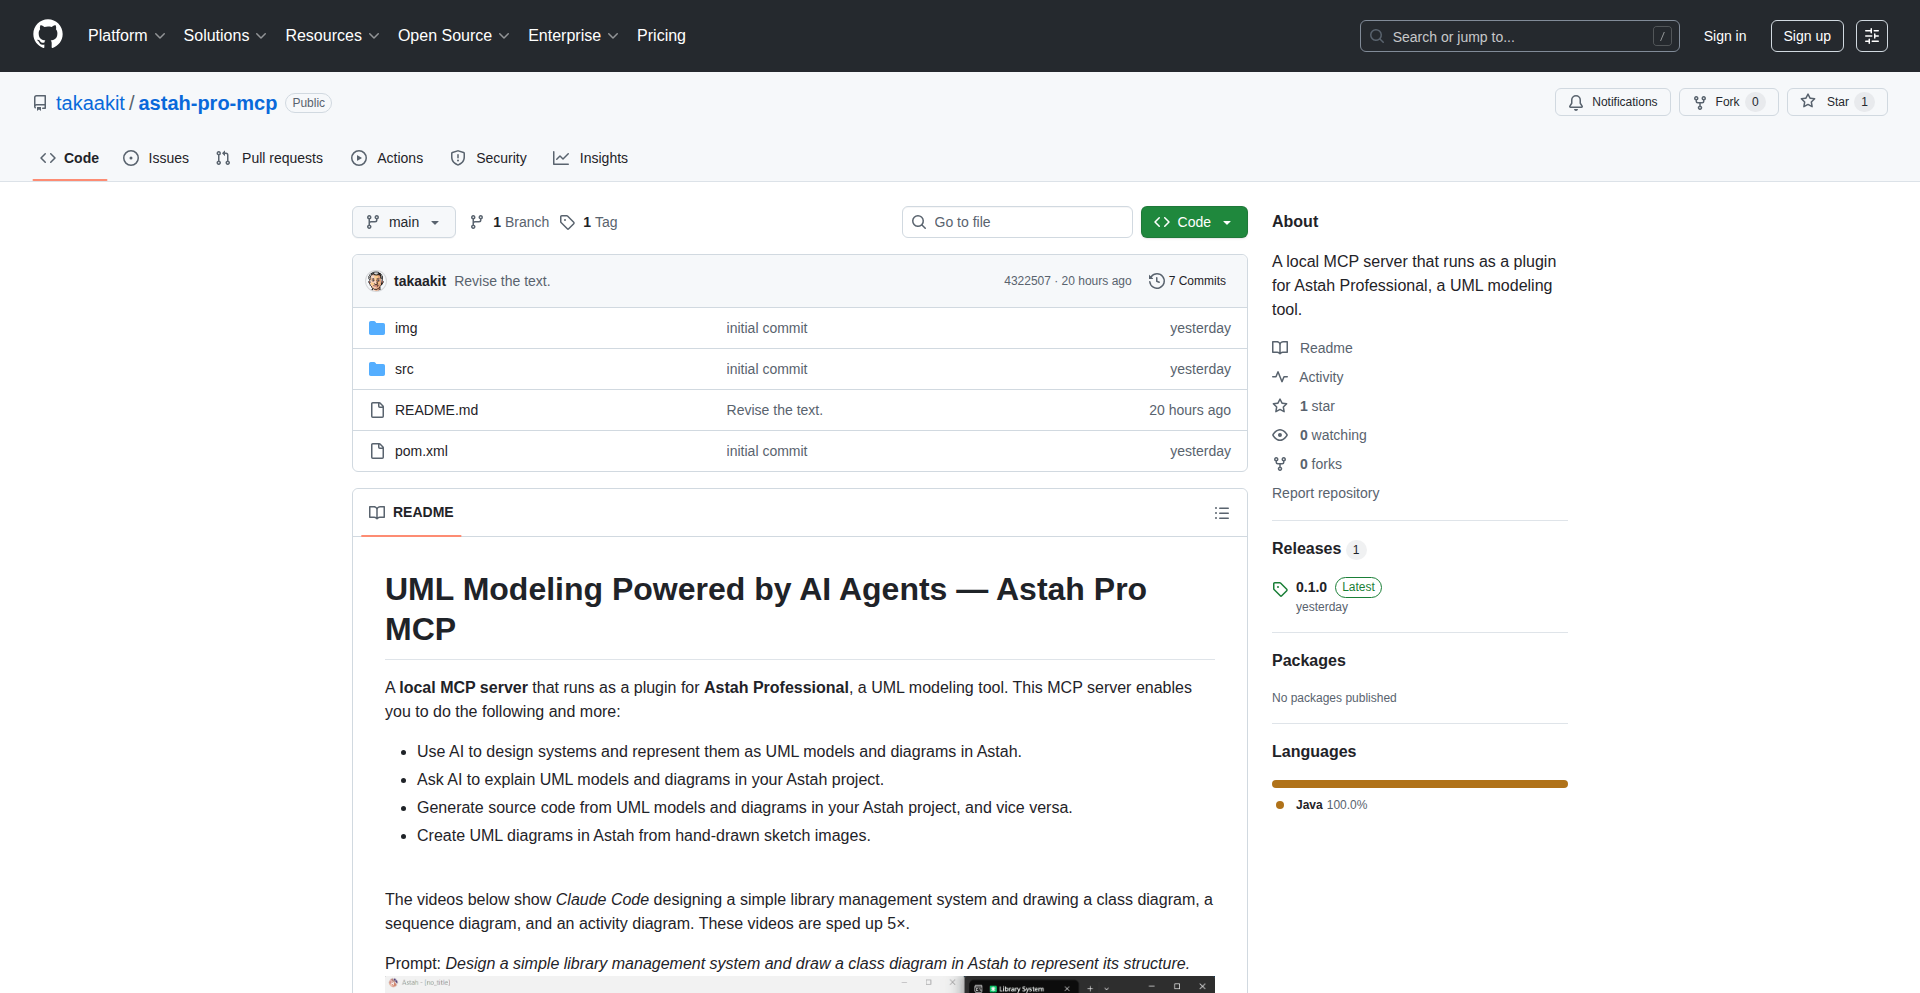Switch to the Issues tab

156,158
